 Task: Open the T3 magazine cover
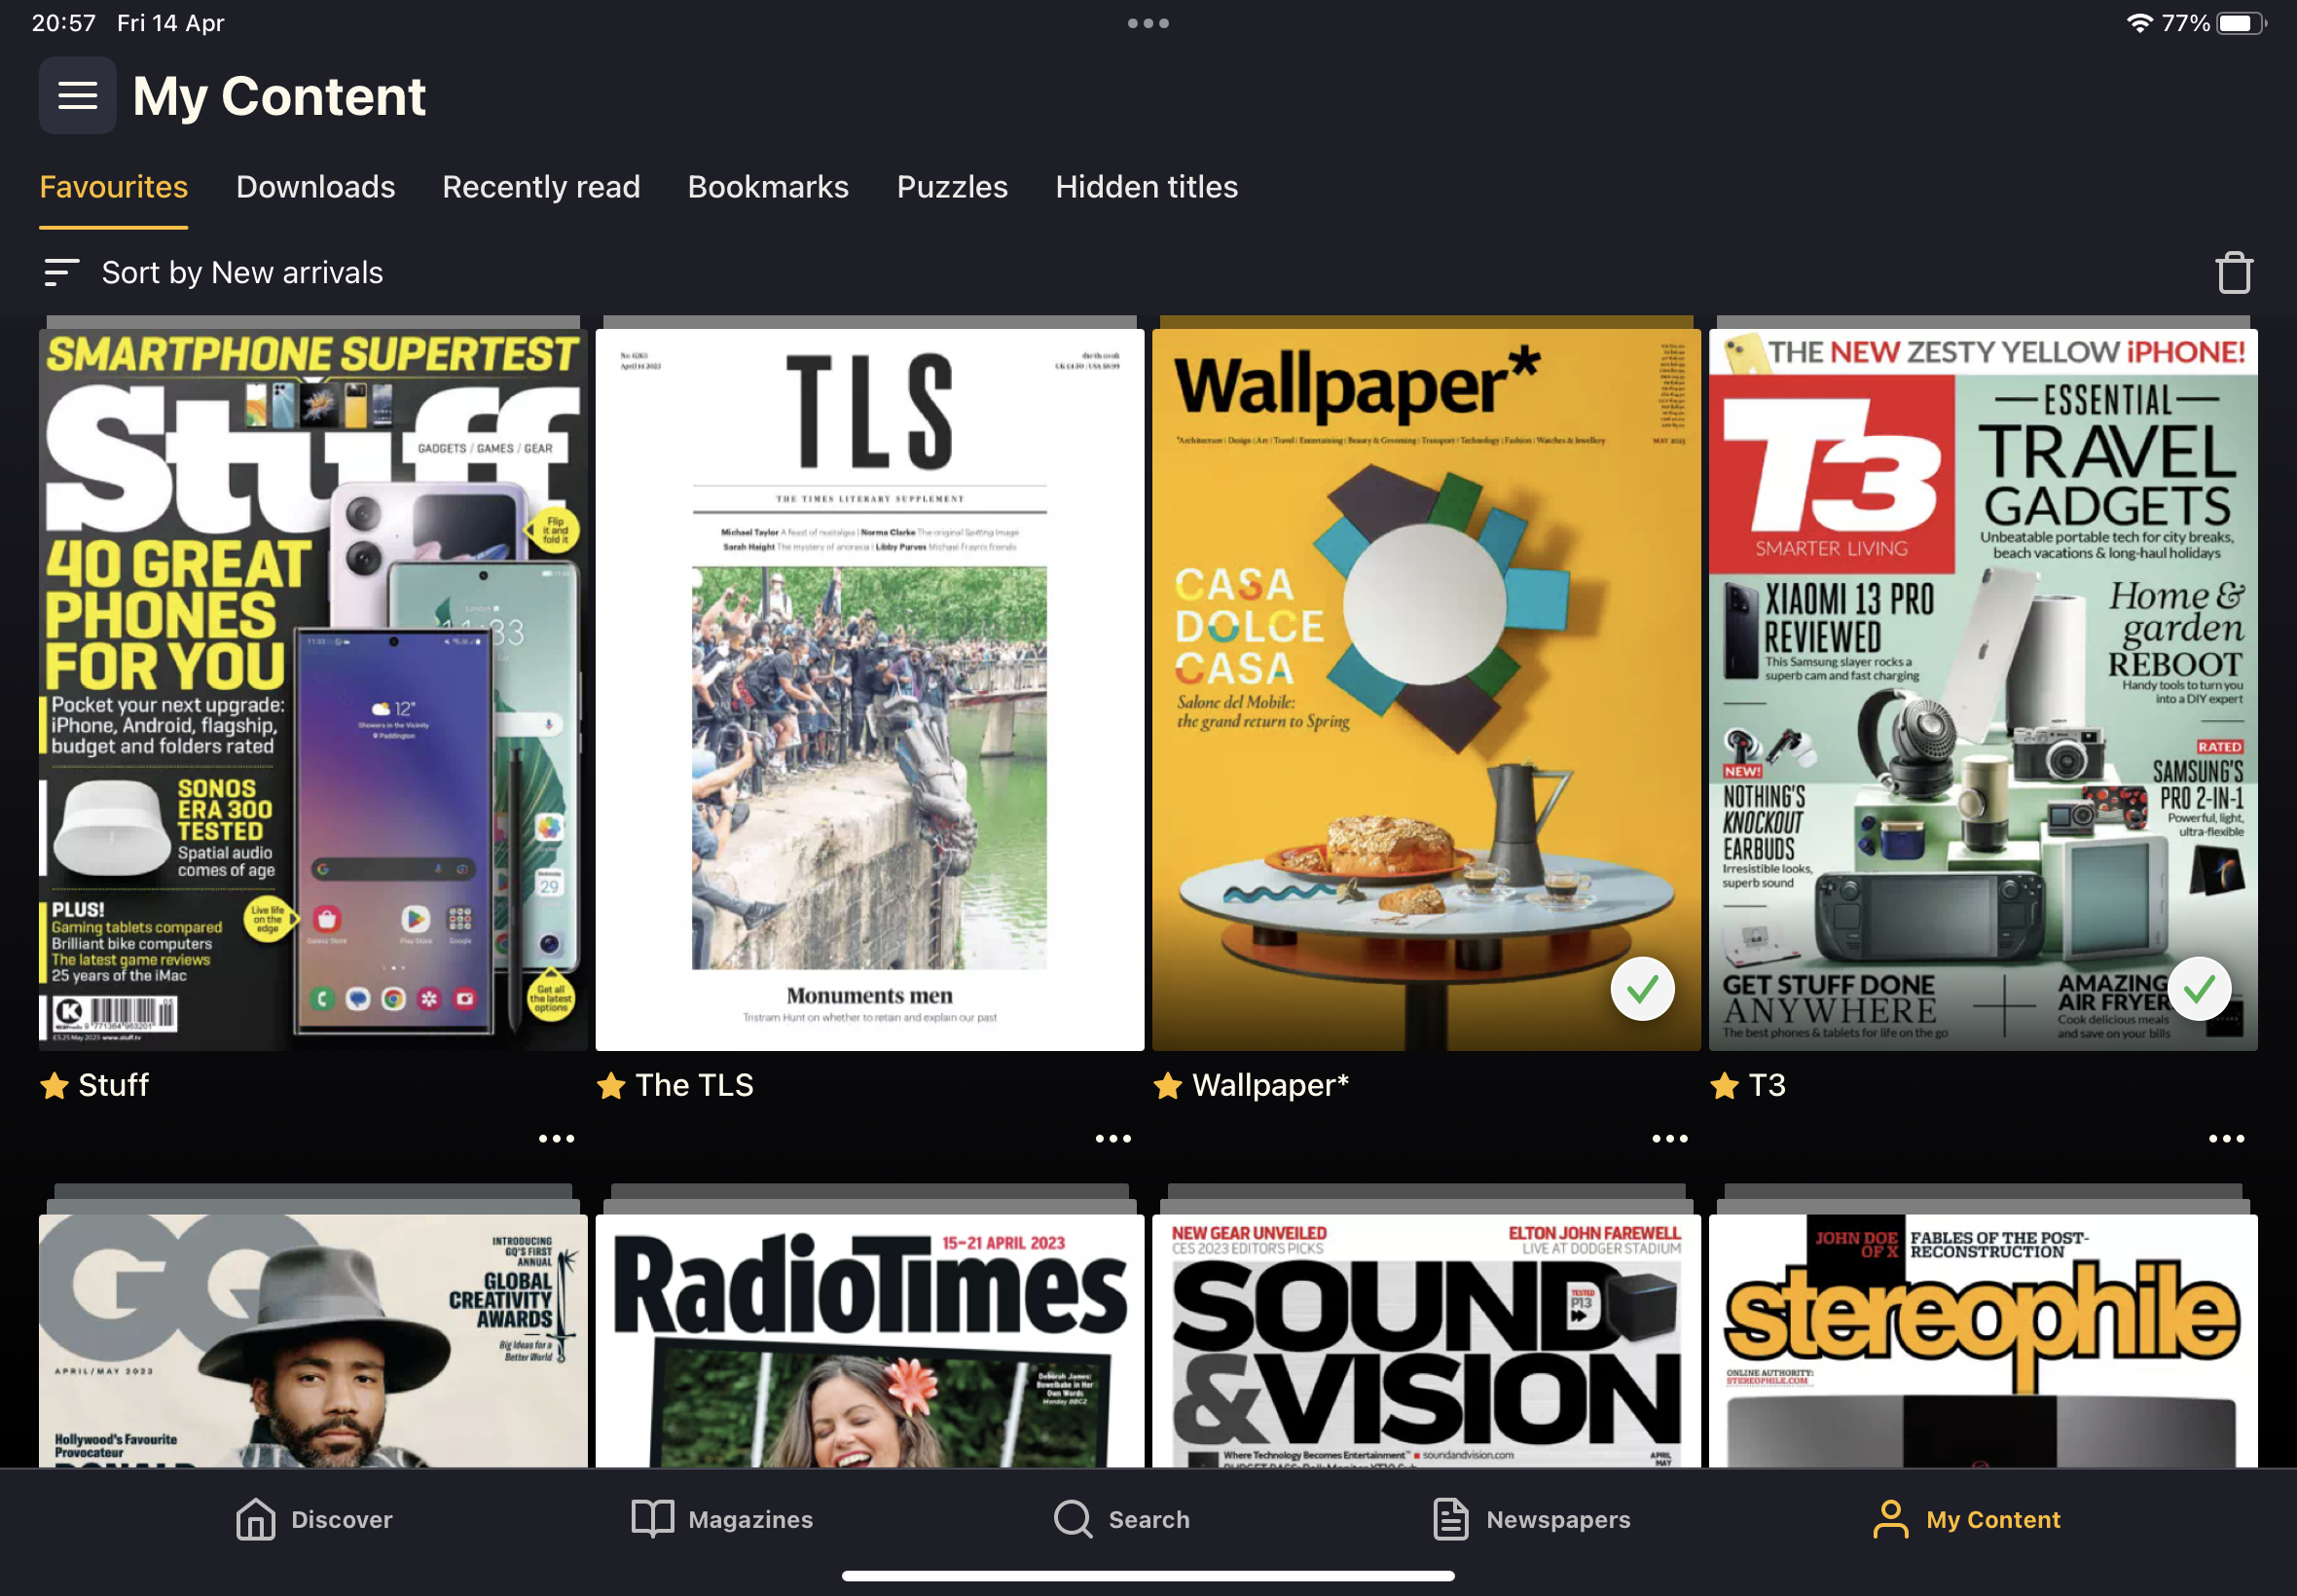(x=1983, y=690)
